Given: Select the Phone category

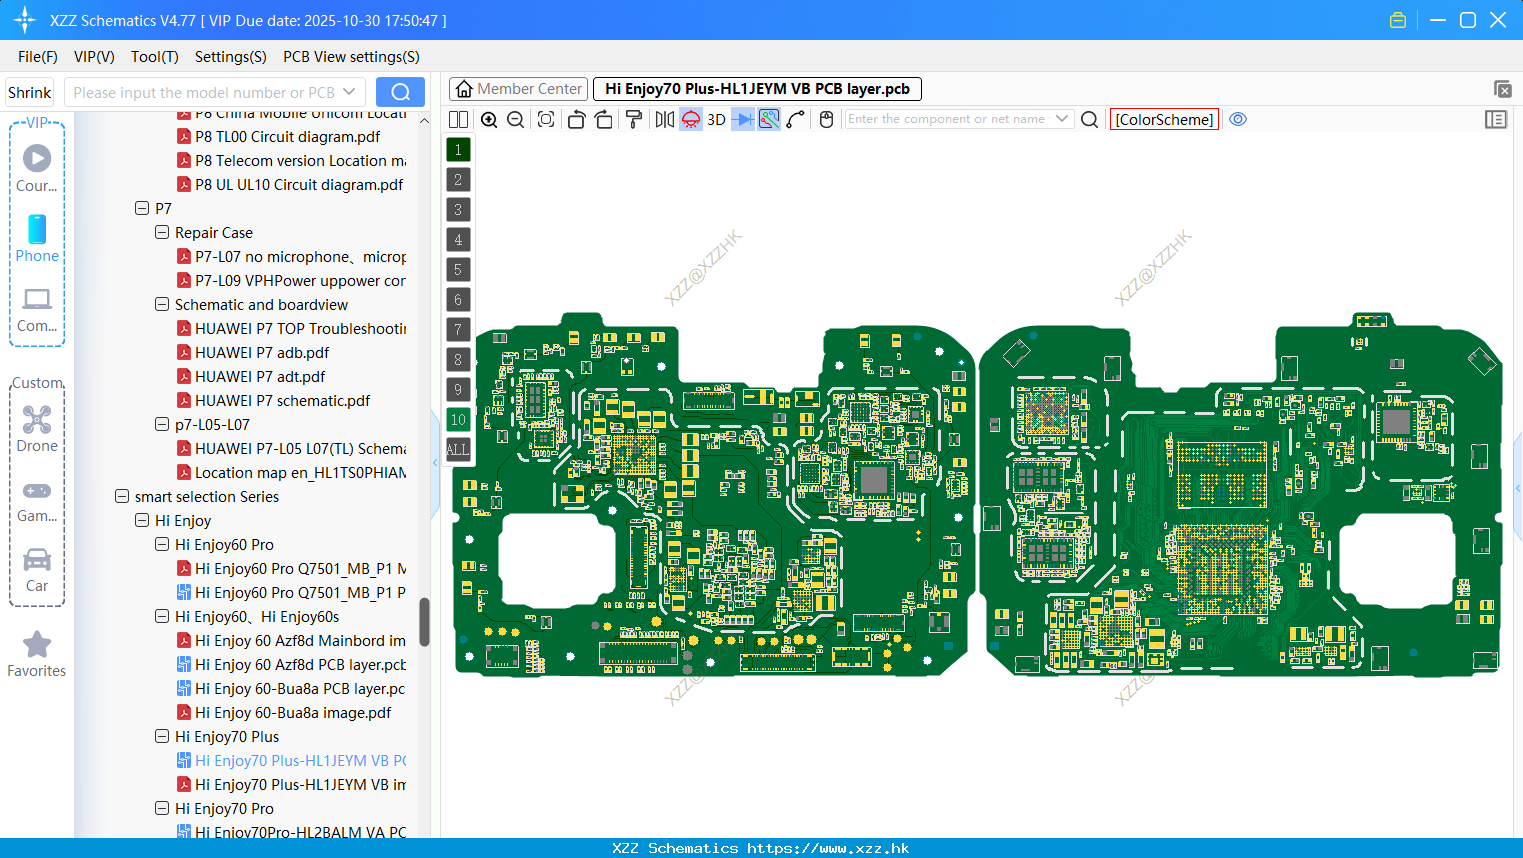Looking at the screenshot, I should point(37,238).
